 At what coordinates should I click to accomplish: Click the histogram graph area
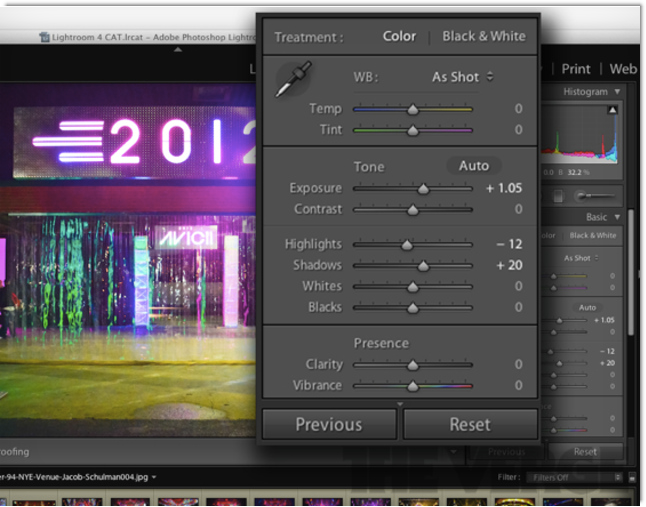[x=579, y=135]
